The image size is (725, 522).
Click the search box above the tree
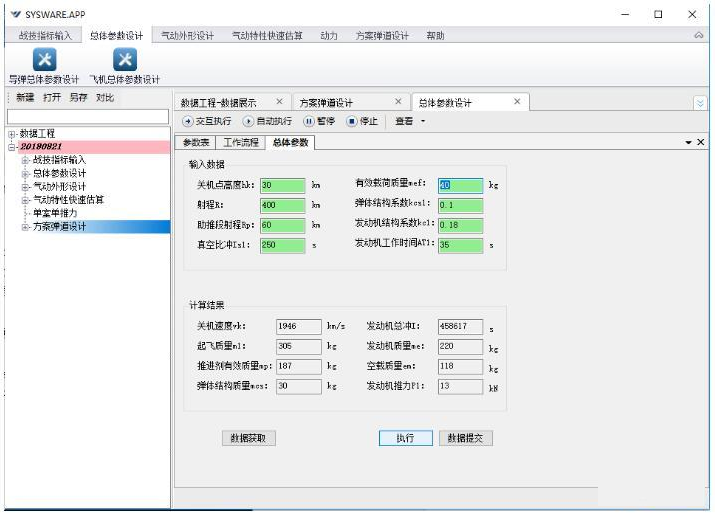pyautogui.click(x=88, y=116)
